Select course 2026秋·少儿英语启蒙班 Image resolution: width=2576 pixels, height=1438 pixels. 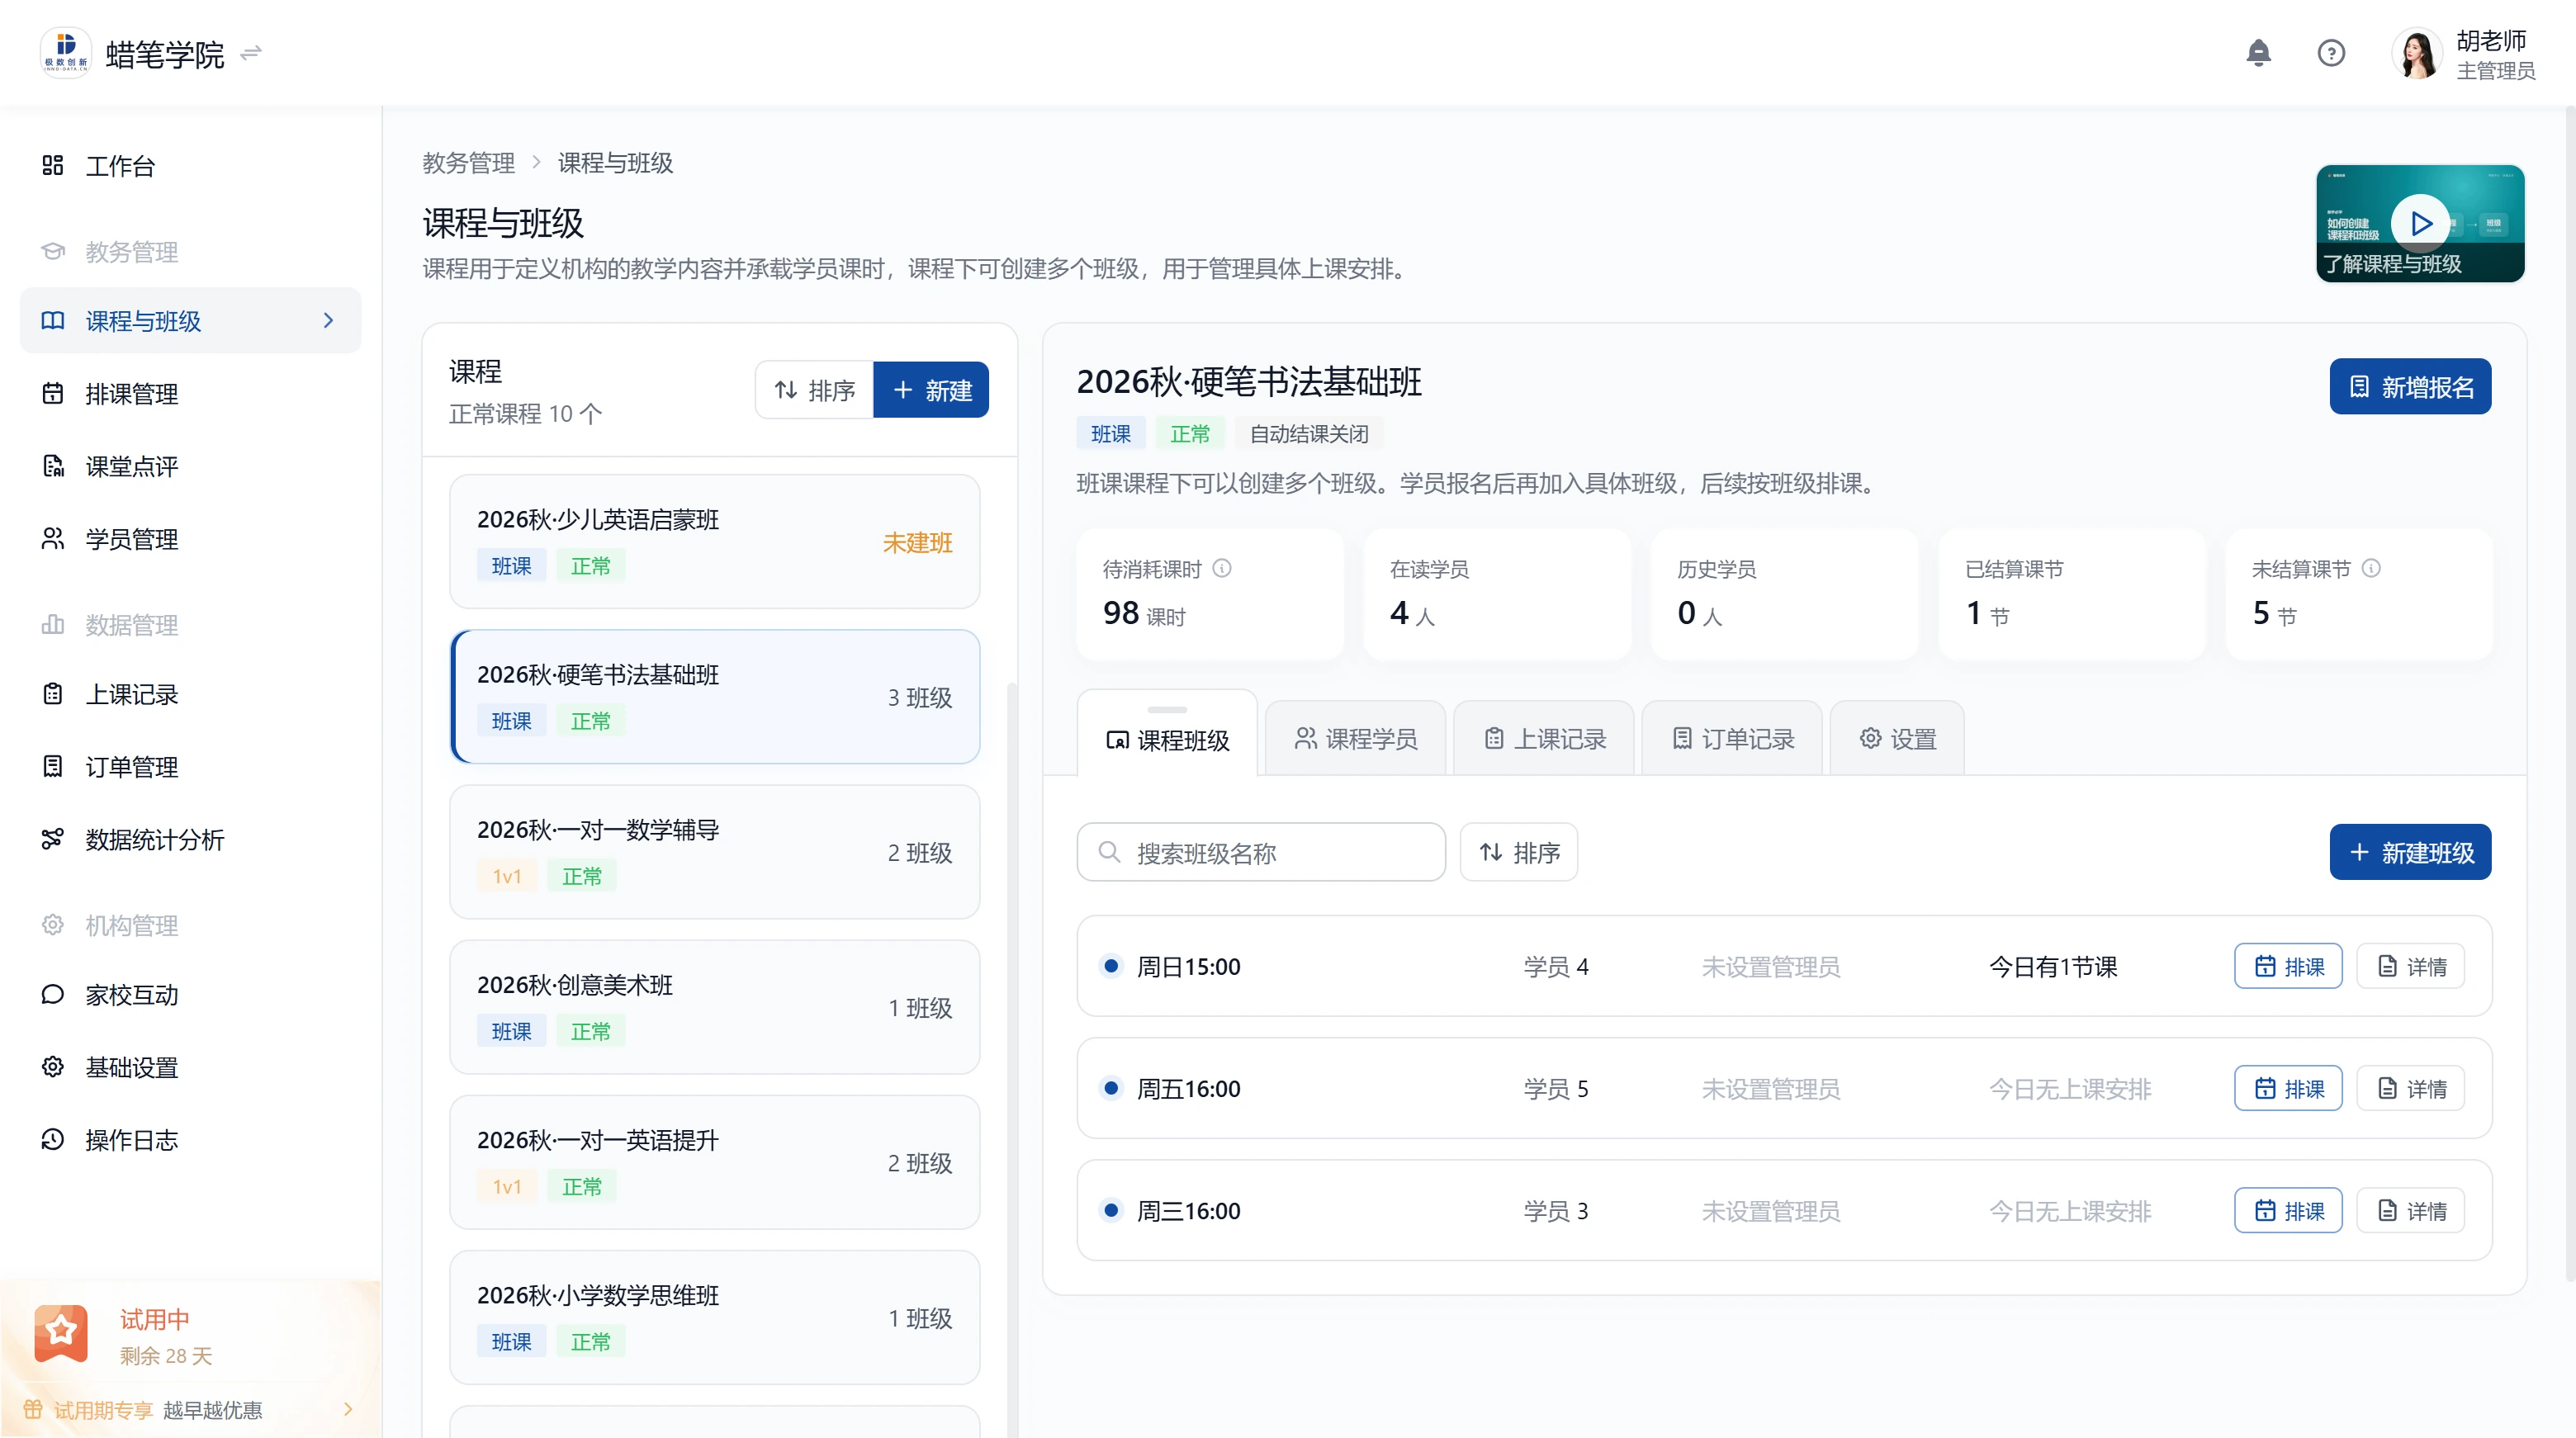pos(715,541)
